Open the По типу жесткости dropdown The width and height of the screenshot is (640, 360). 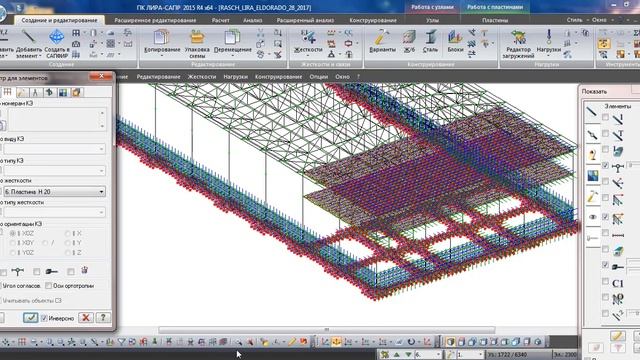[x=54, y=212]
